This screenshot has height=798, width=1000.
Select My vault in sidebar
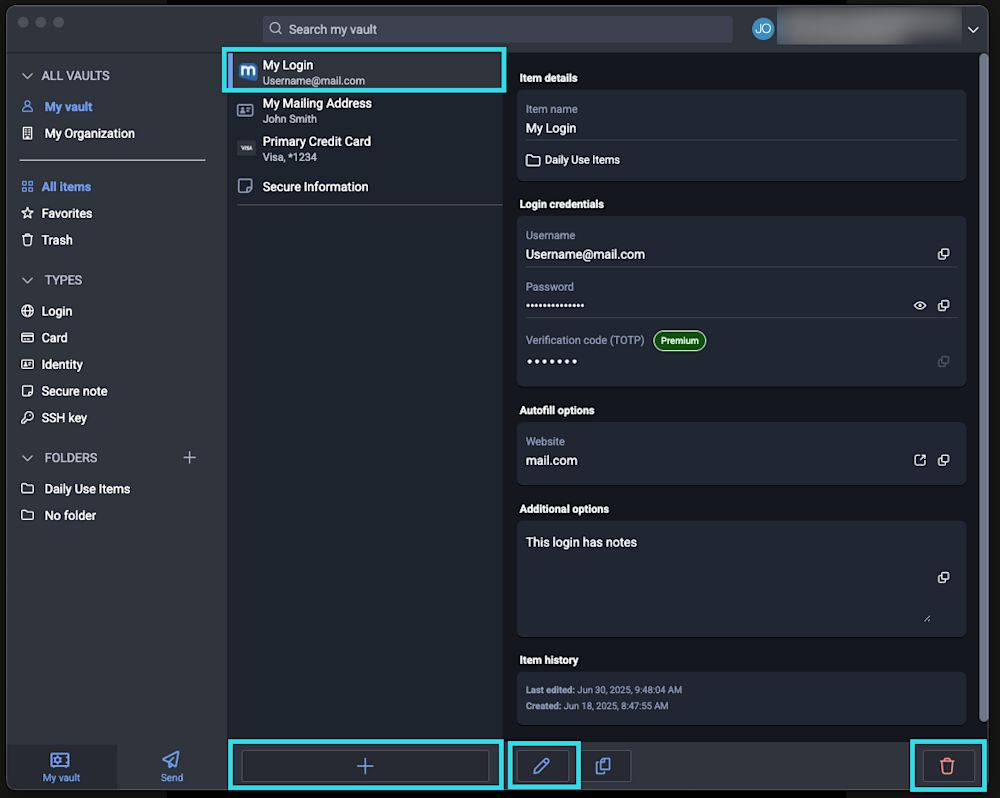point(68,107)
